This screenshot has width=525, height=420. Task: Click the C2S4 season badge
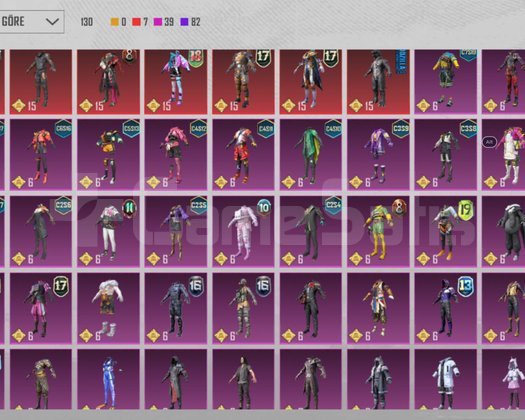[x=333, y=205]
